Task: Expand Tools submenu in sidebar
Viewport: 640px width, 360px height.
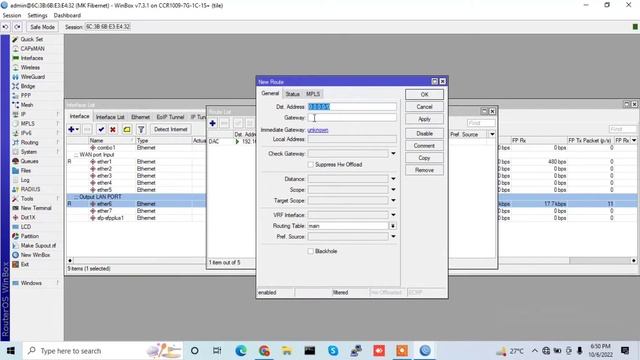Action: tap(27, 199)
